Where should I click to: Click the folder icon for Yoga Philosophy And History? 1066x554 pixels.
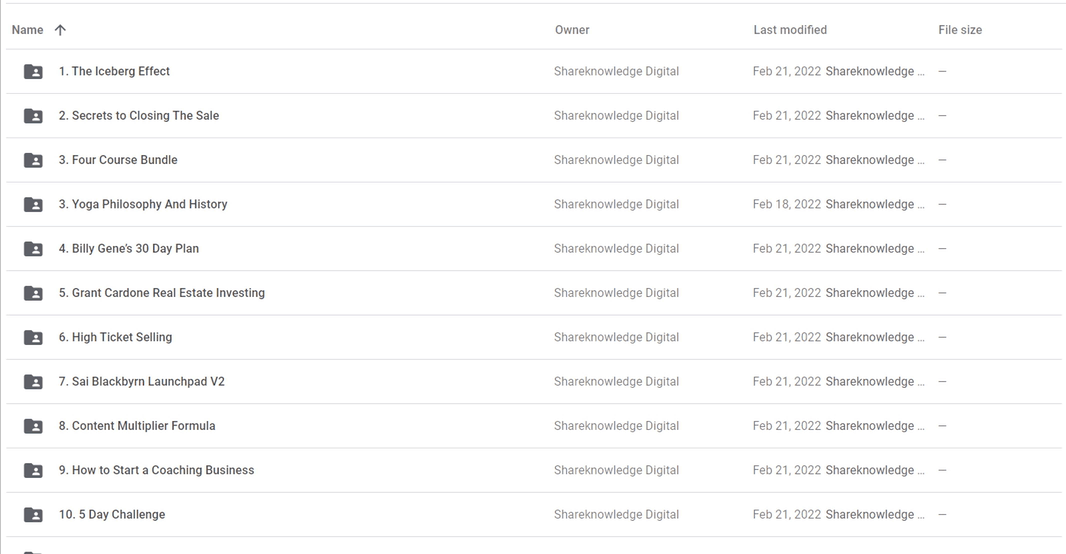coord(33,204)
